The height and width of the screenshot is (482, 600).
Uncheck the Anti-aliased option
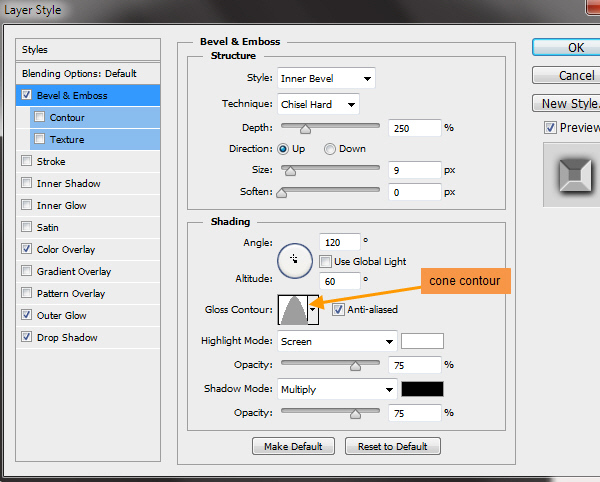click(x=338, y=310)
